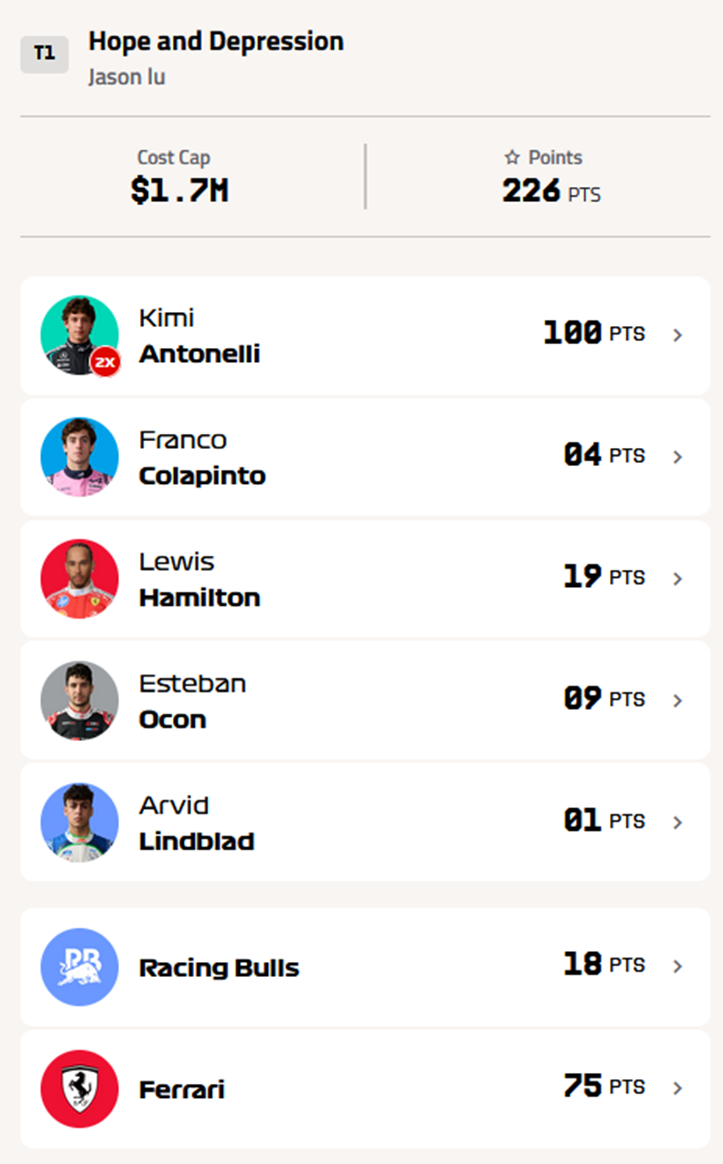Select the T1 team badge
Image resolution: width=723 pixels, height=1164 pixels.
[x=44, y=54]
